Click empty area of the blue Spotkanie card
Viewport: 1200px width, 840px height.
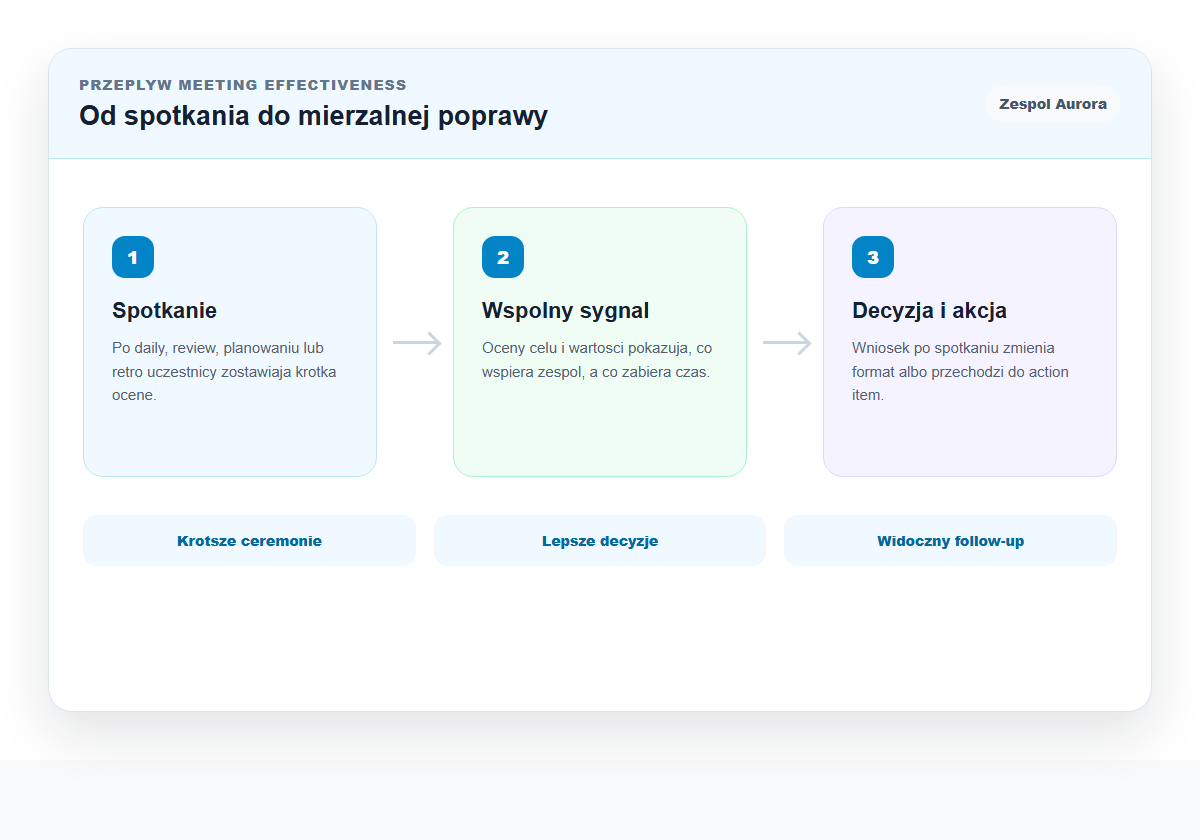230,440
